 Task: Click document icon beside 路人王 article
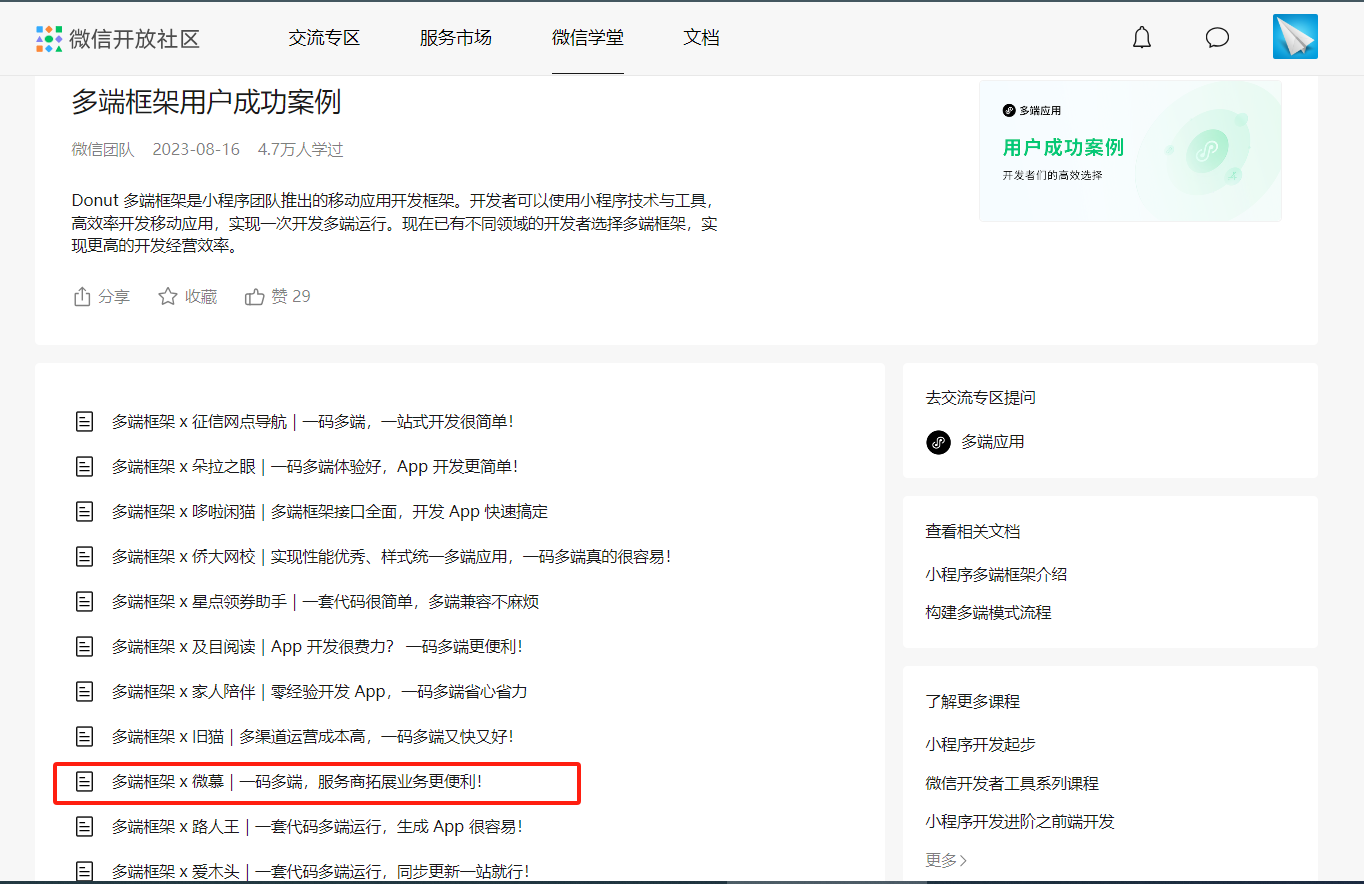pos(85,827)
